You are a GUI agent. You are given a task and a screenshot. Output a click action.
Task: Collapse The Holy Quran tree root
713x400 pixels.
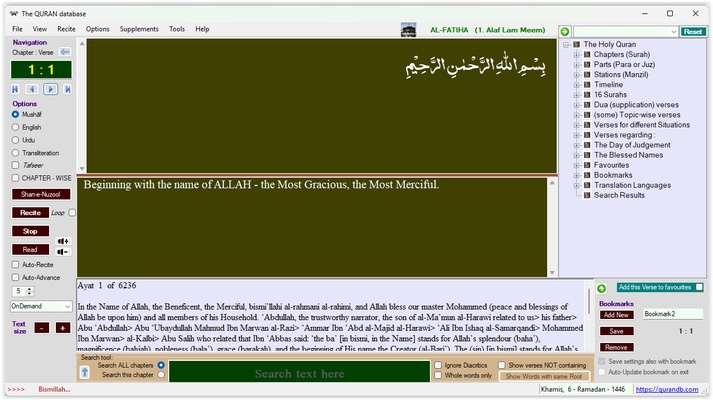(566, 45)
